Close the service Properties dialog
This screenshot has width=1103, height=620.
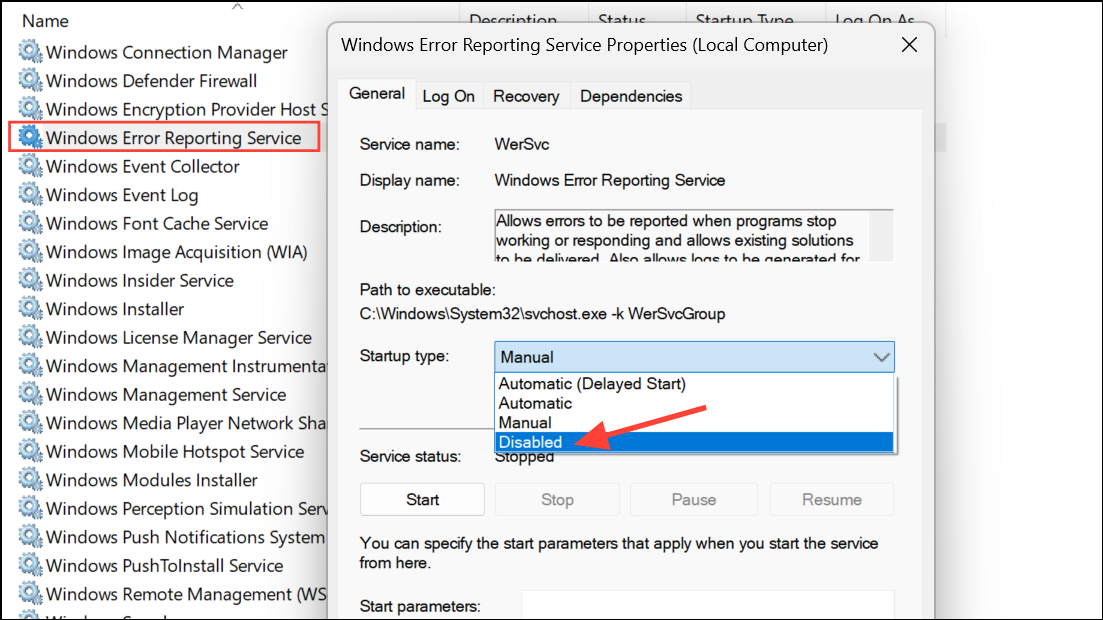pos(909,45)
